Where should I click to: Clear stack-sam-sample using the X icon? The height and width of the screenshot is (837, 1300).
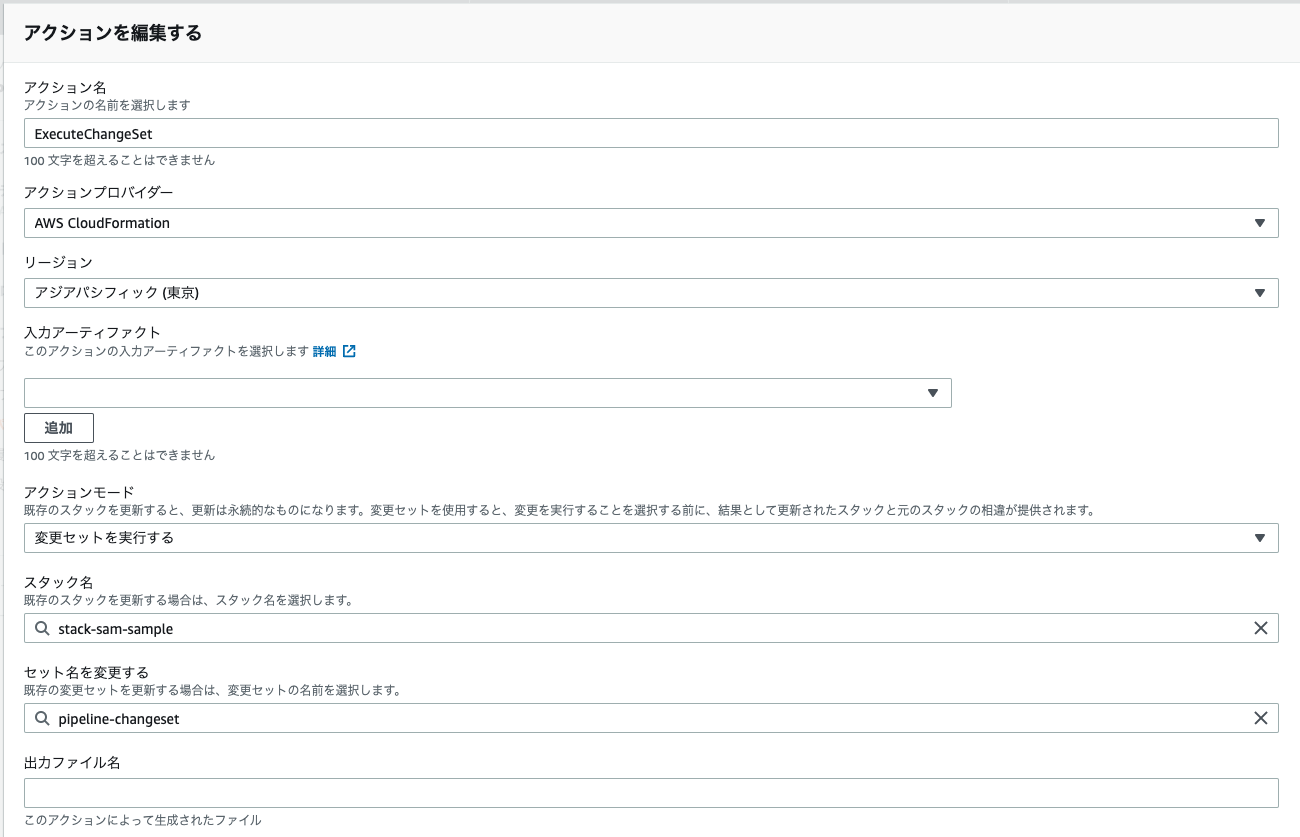pos(1261,627)
